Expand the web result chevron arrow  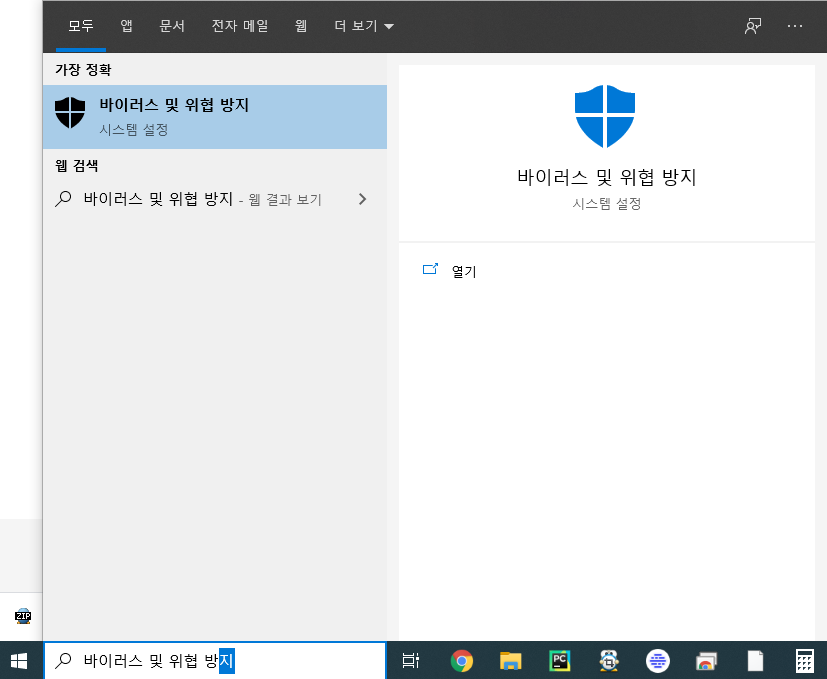point(362,199)
